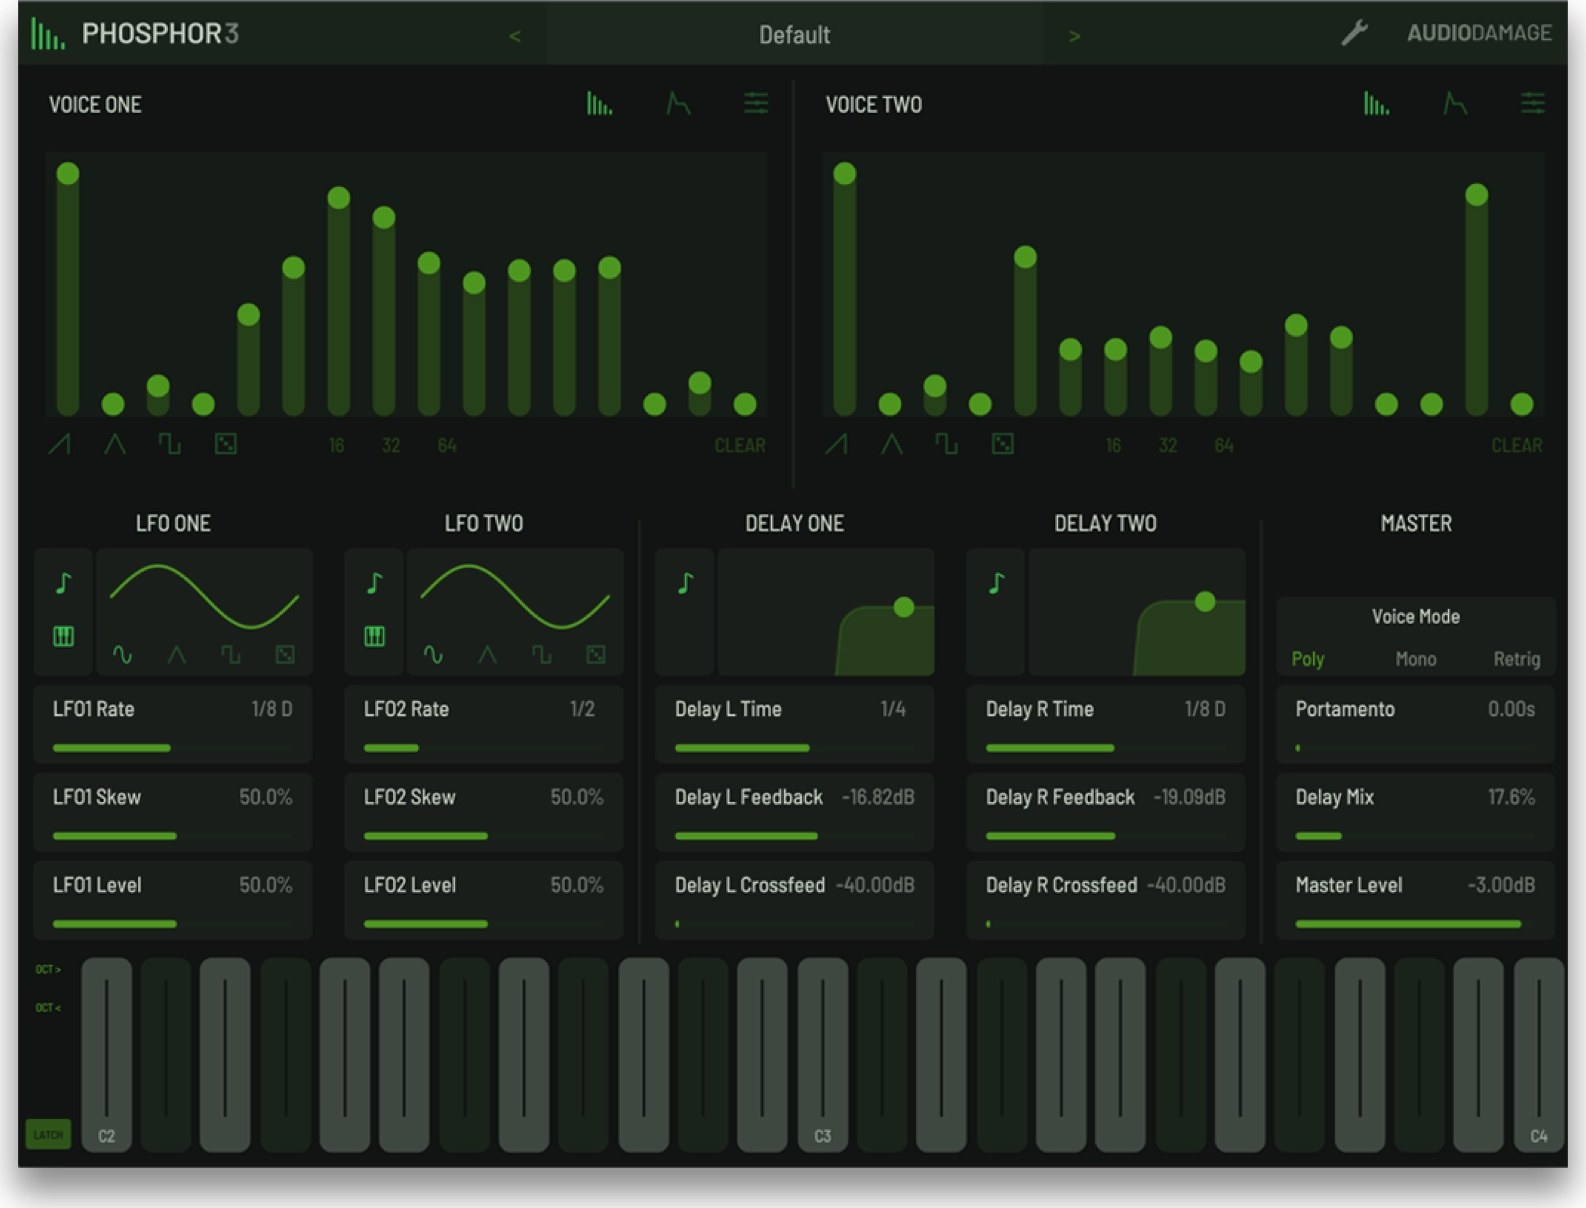Viewport: 1586px width, 1208px height.
Task: Toggle Delay Two tempo sync note icon
Action: click(x=996, y=583)
